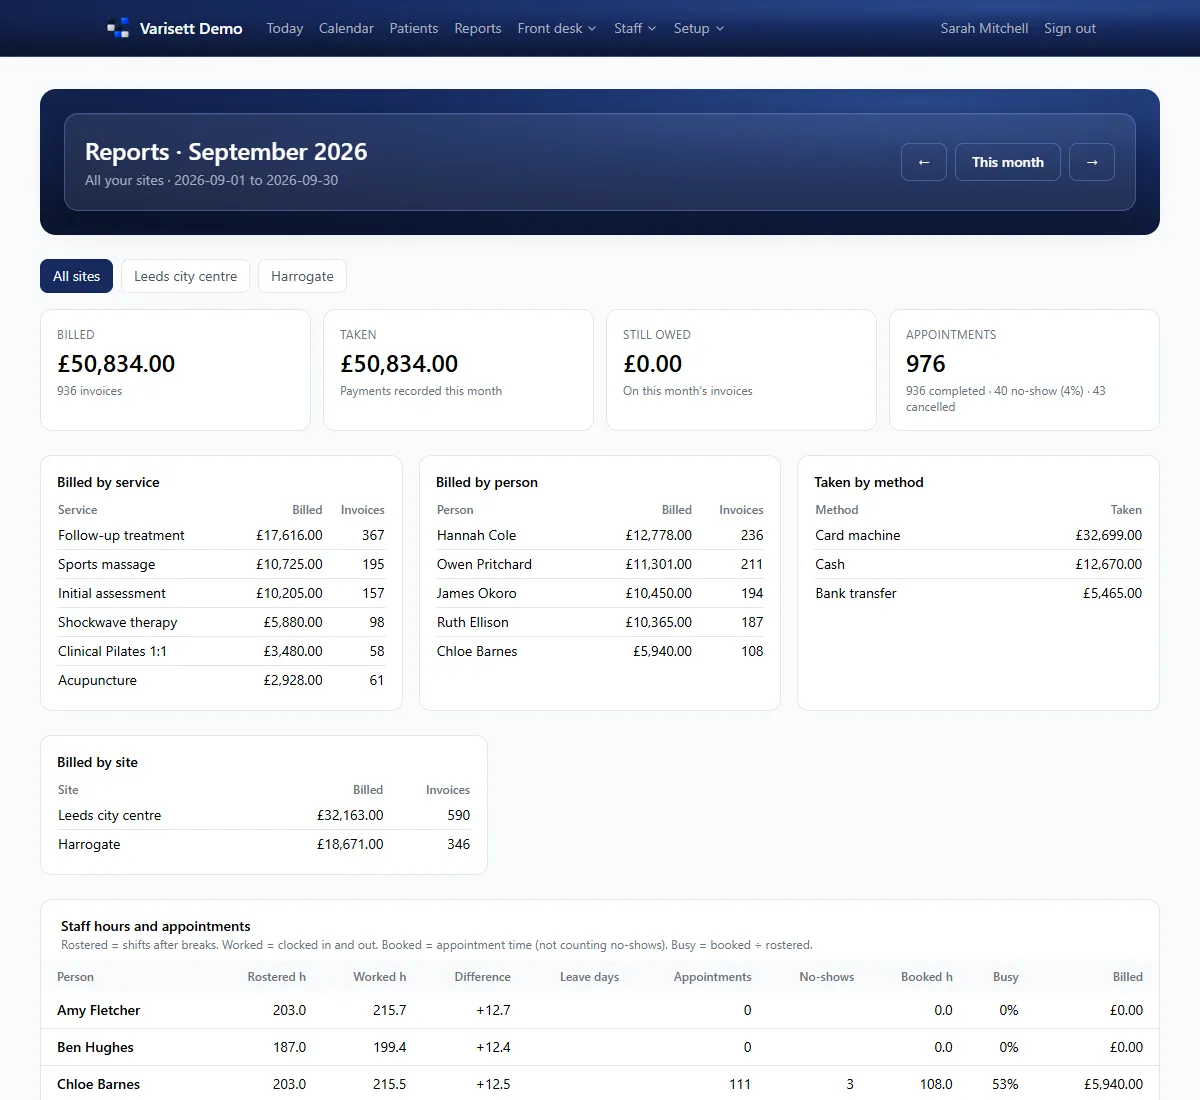Click the £17,616.00 follow-up billed amount

[x=289, y=535]
